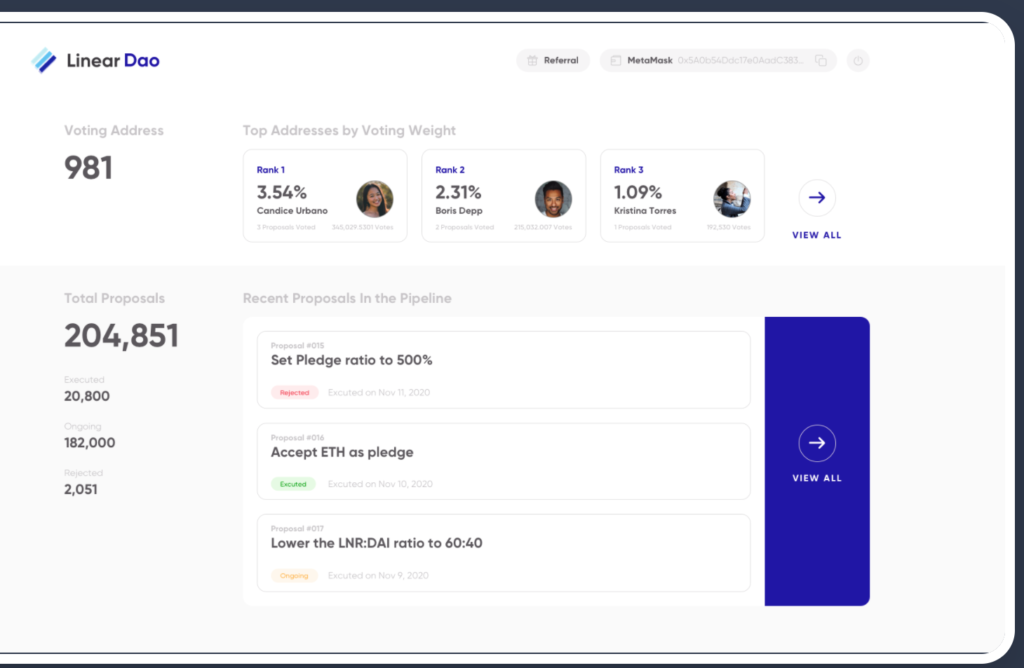1024x668 pixels.
Task: Open the Referral button
Action: (x=552, y=60)
